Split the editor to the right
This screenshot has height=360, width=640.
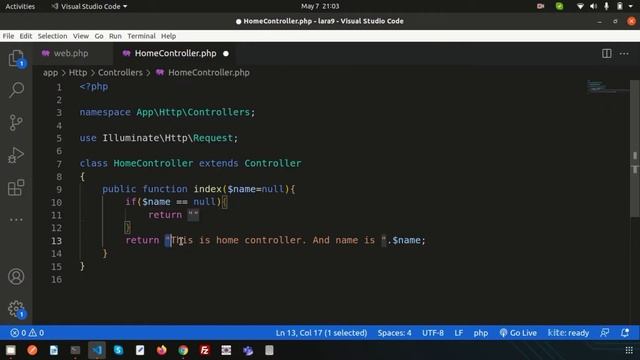click(x=607, y=53)
